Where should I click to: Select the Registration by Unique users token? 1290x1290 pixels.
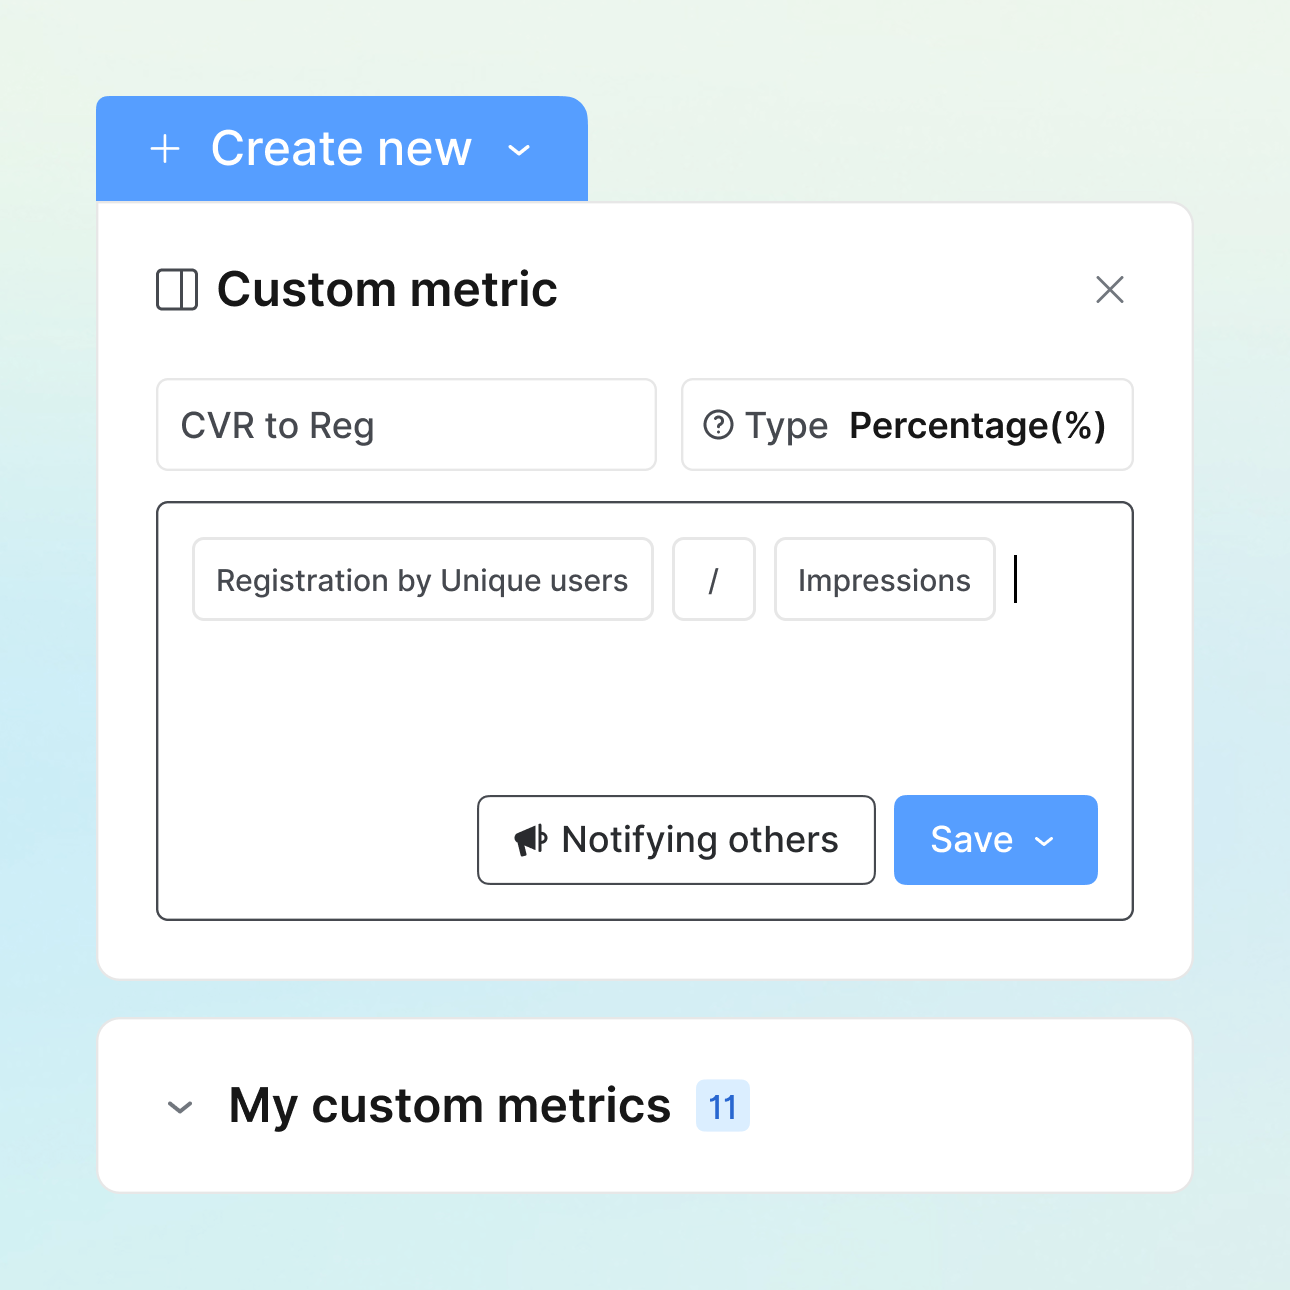click(x=422, y=579)
